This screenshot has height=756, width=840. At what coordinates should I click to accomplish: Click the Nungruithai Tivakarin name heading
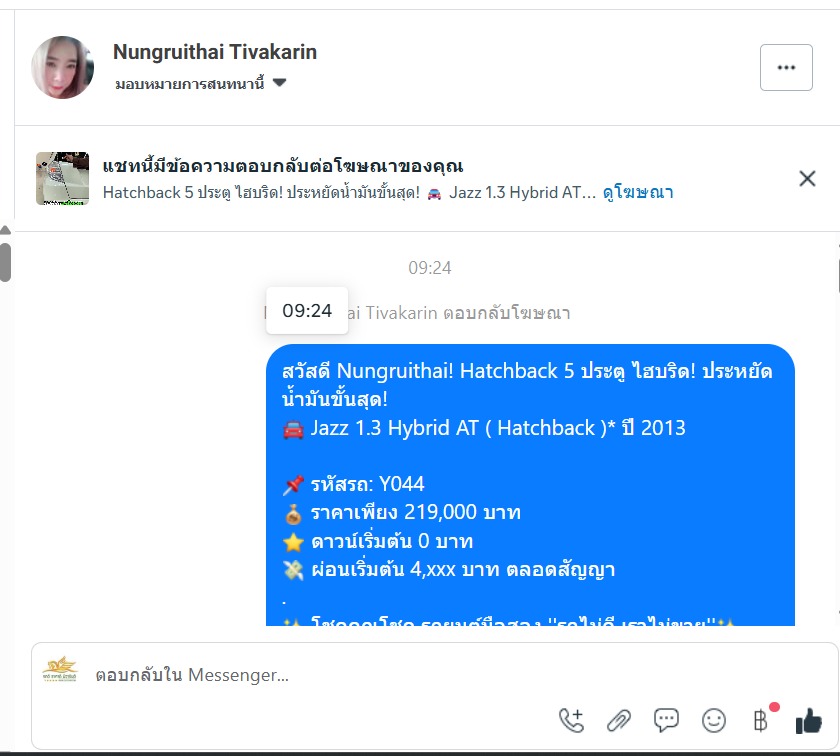point(215,52)
